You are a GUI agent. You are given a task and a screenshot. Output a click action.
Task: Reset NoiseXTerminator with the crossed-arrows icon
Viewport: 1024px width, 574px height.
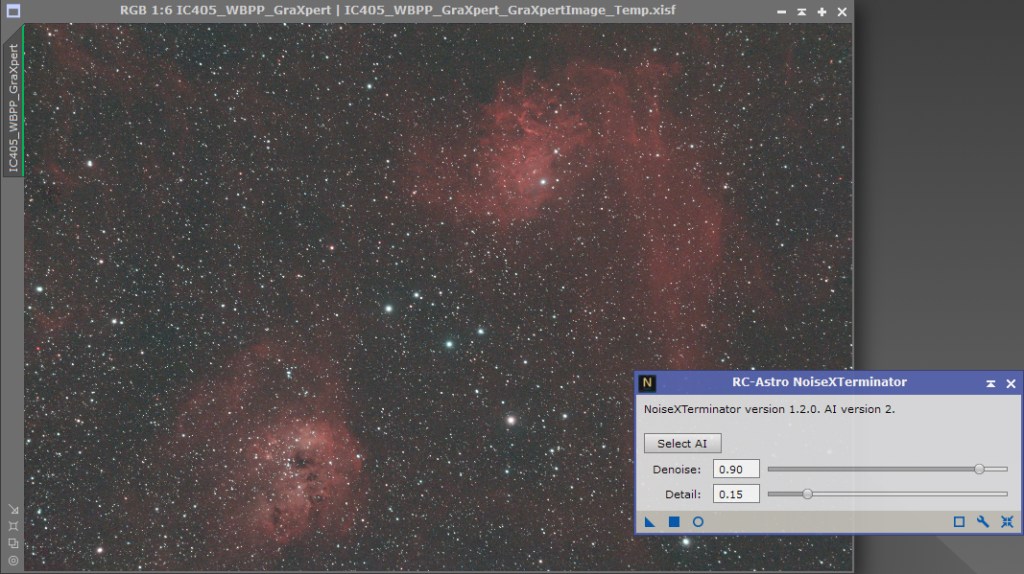click(1007, 521)
